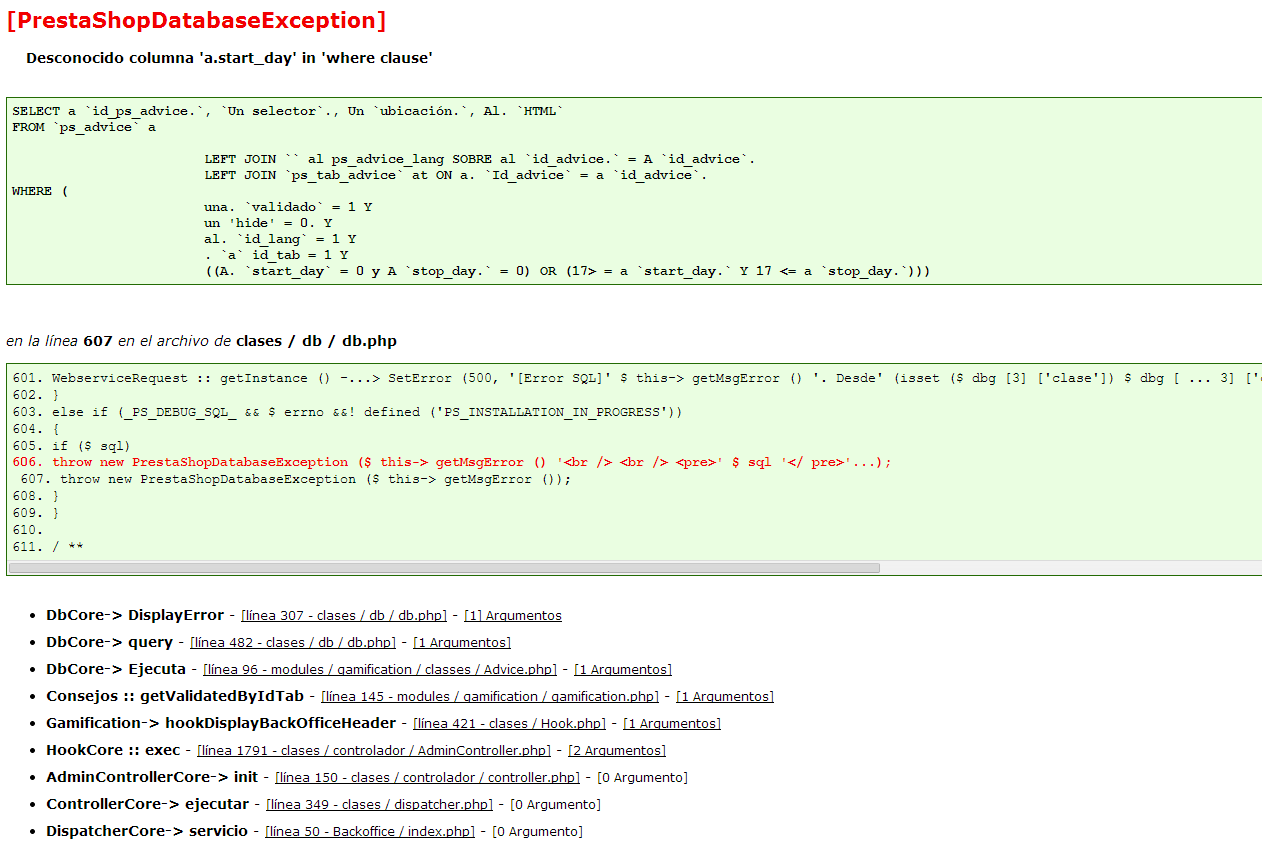Viewport: 1262px width, 843px height.
Task: Open link línea 421 - clases / Hook.php
Action: 510,724
